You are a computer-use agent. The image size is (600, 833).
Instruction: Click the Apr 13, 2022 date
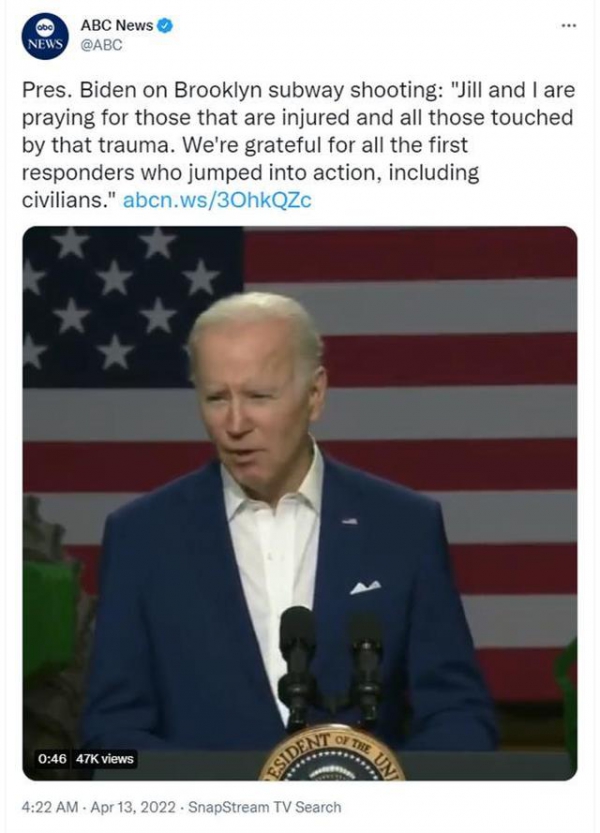[133, 807]
